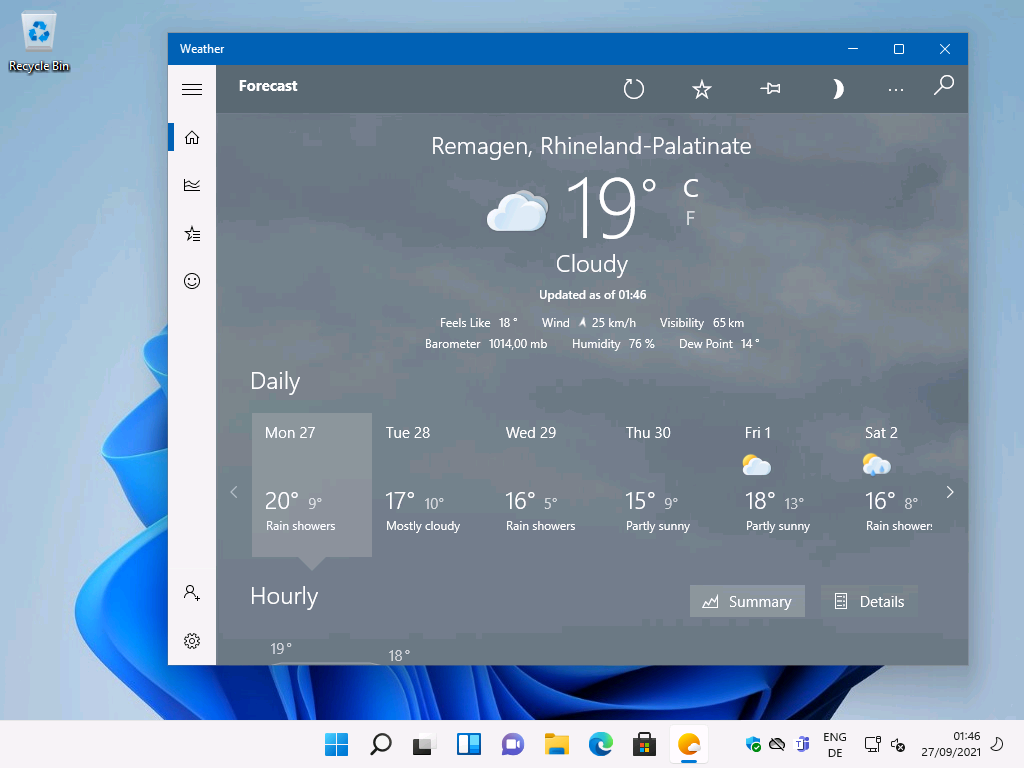Open the location search

[944, 86]
